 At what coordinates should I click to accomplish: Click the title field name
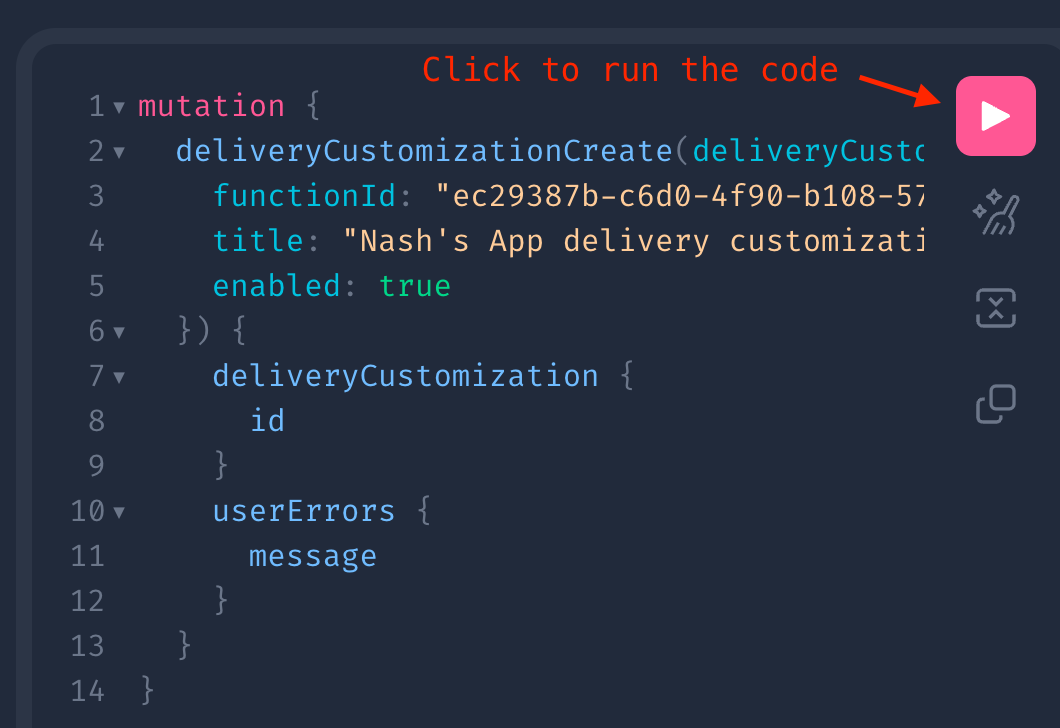coord(258,241)
